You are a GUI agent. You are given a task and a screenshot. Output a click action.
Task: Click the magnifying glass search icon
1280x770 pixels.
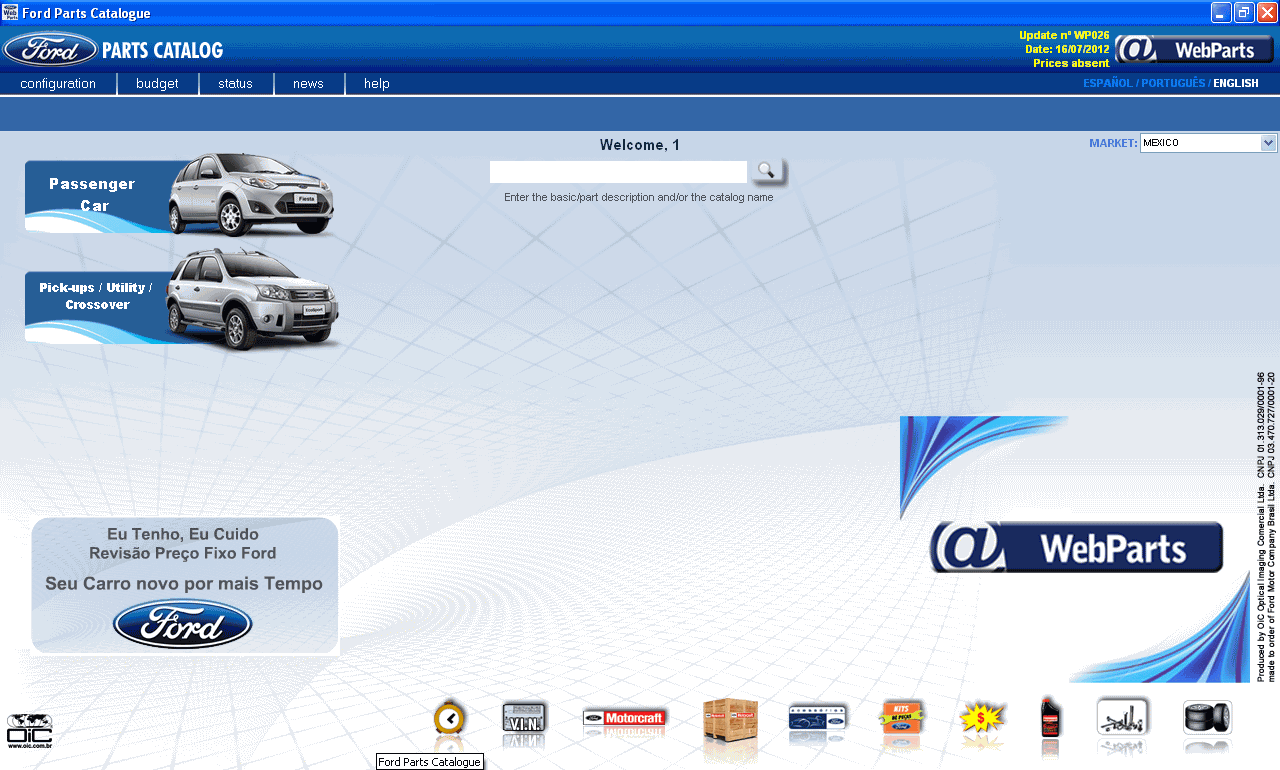pos(766,171)
